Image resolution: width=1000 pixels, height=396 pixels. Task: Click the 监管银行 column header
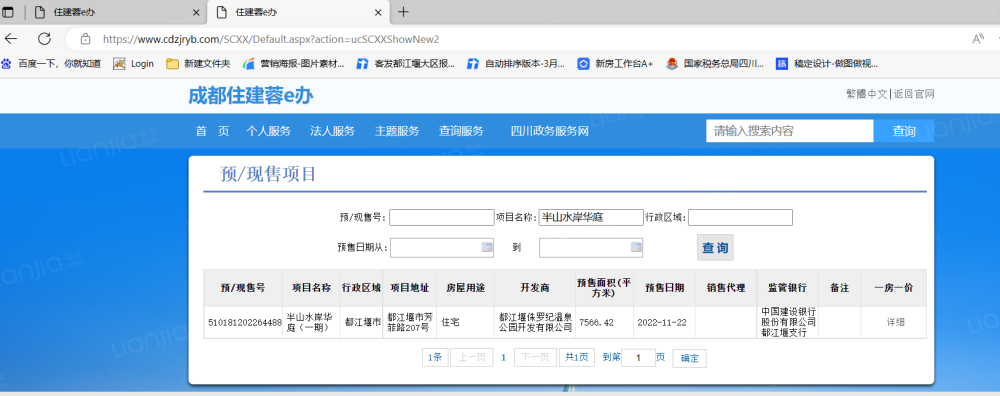(x=788, y=288)
